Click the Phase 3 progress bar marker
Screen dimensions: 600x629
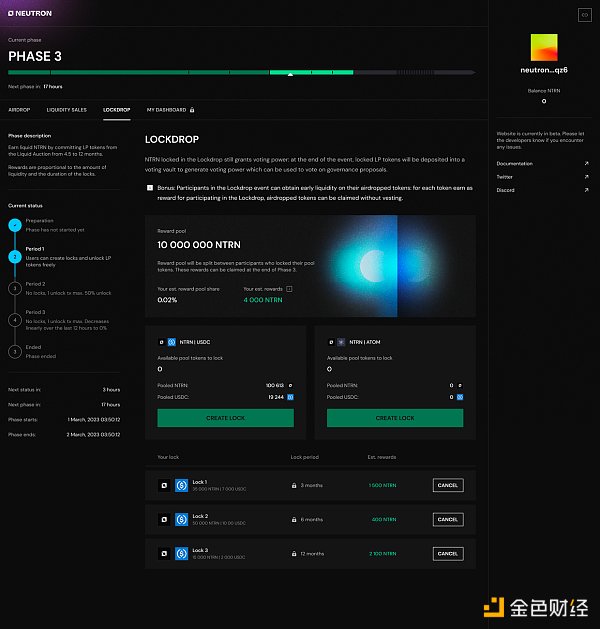289,72
